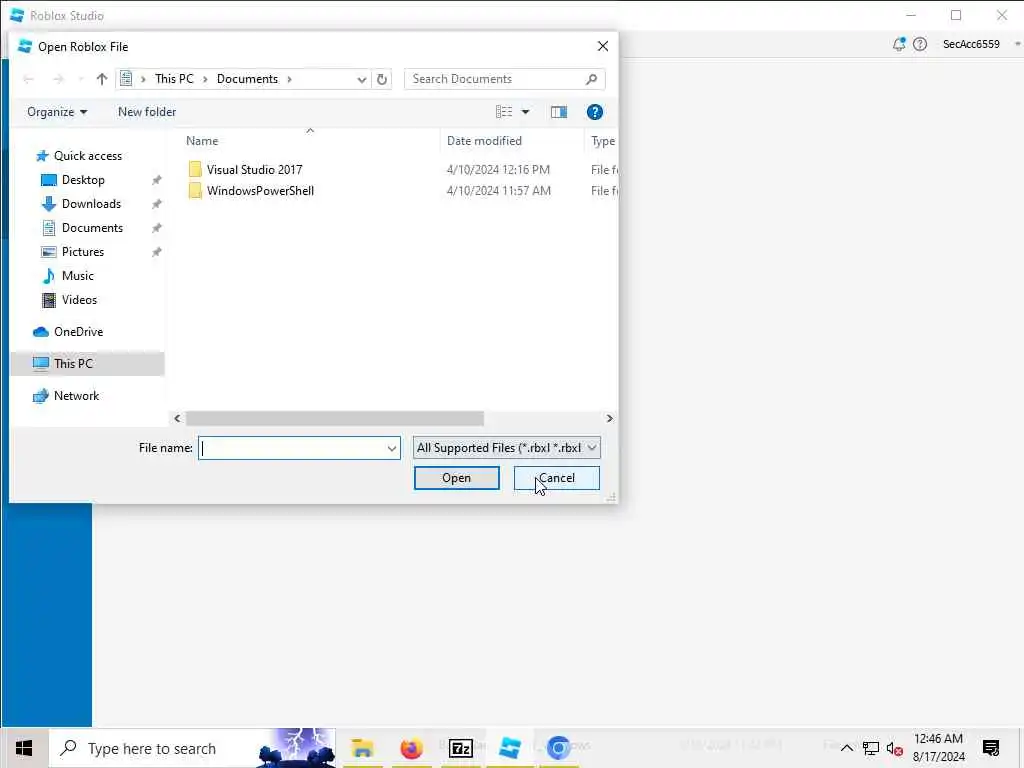Open Music in navigation pane
1024x768 pixels.
78,276
